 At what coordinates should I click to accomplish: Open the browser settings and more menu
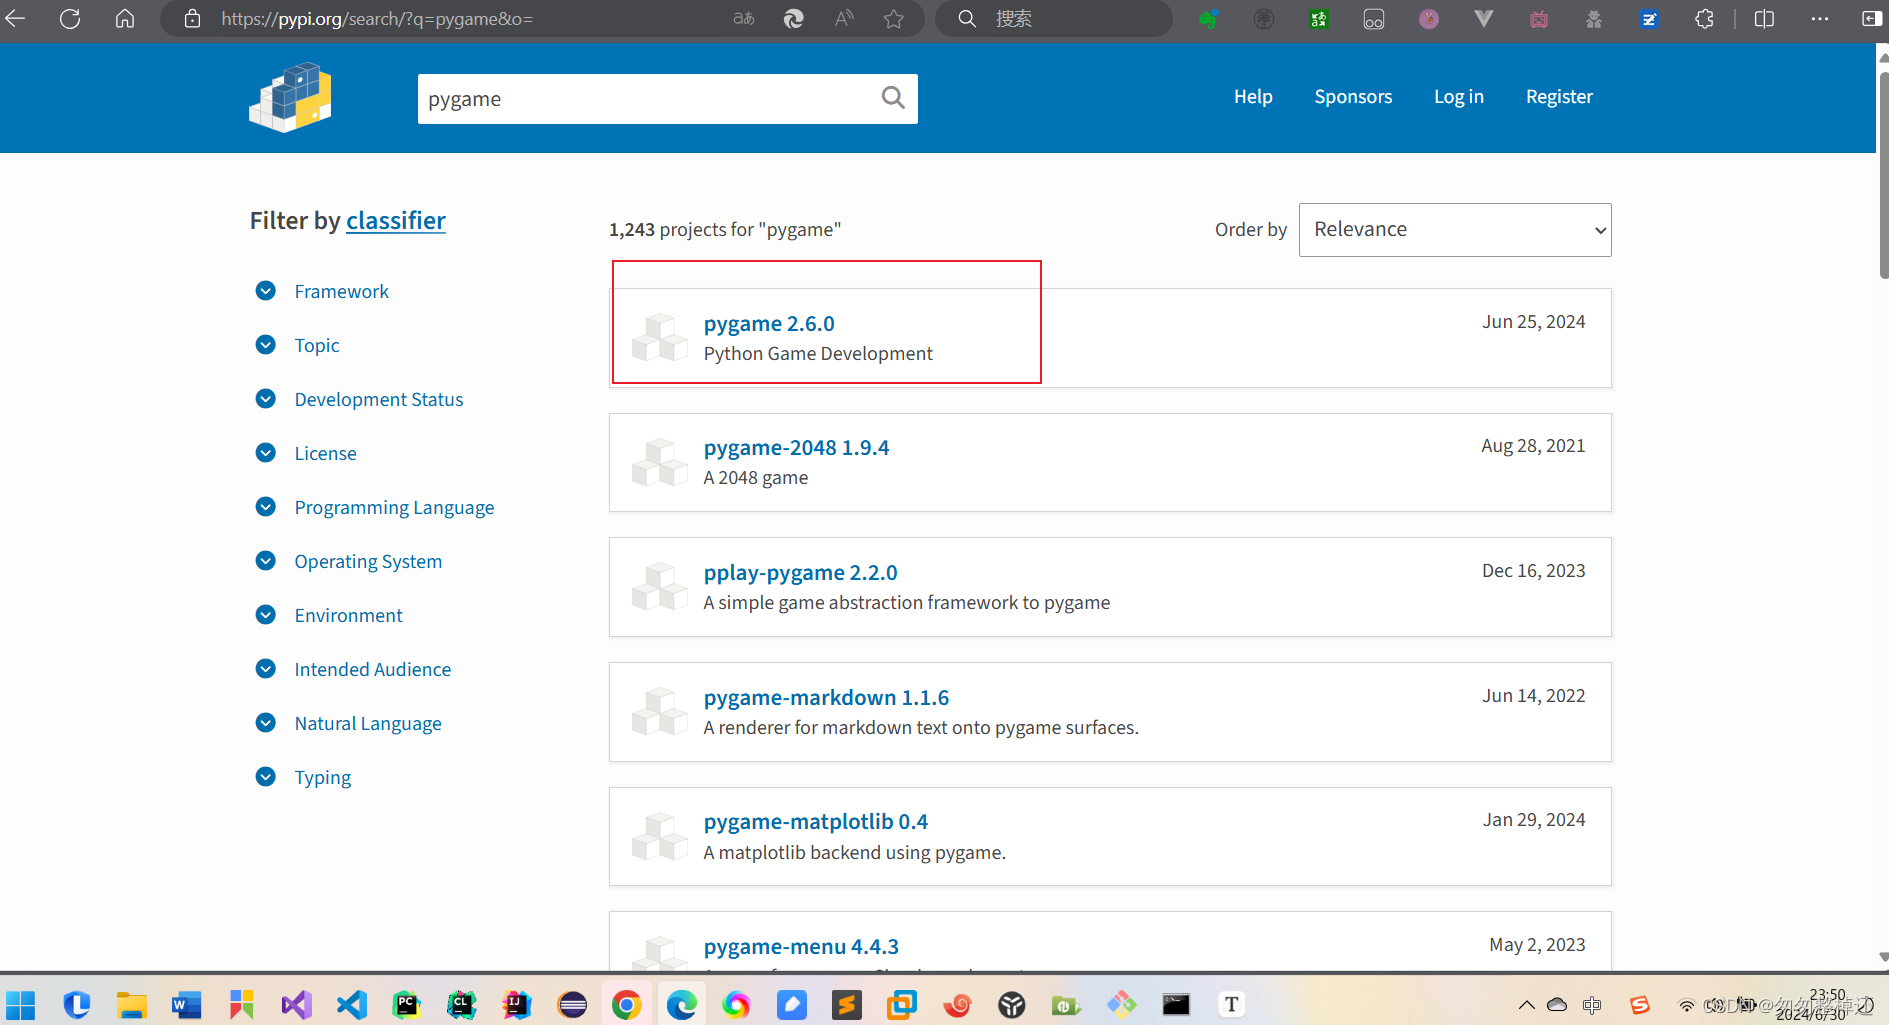point(1820,19)
